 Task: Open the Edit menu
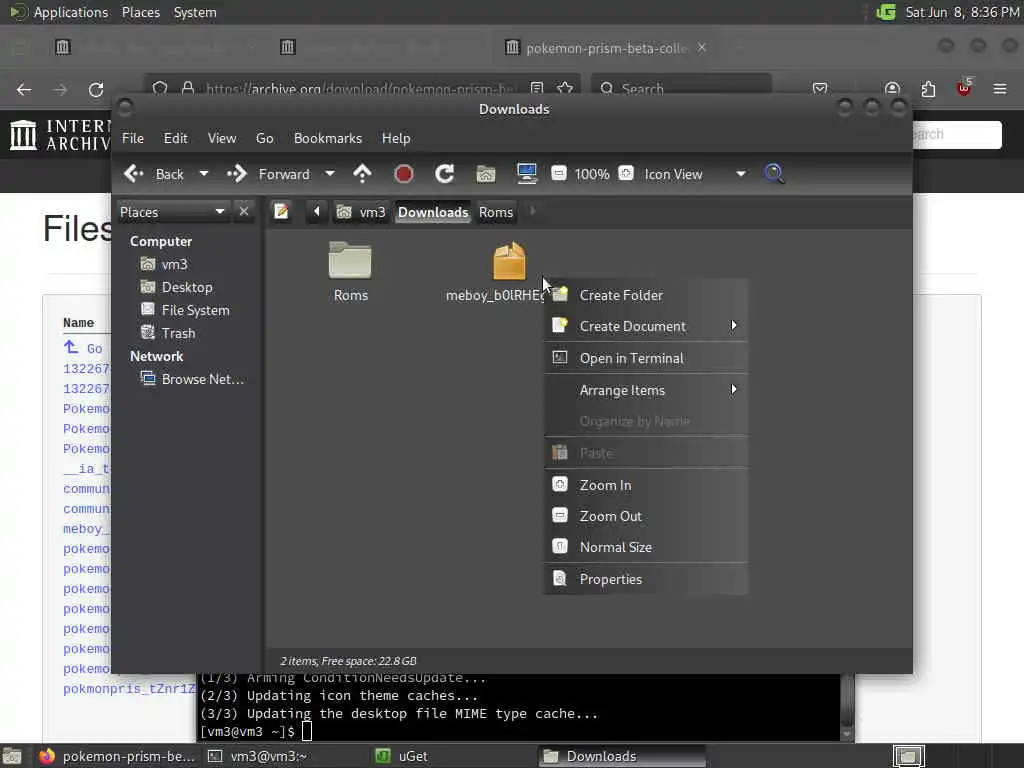[x=175, y=138]
